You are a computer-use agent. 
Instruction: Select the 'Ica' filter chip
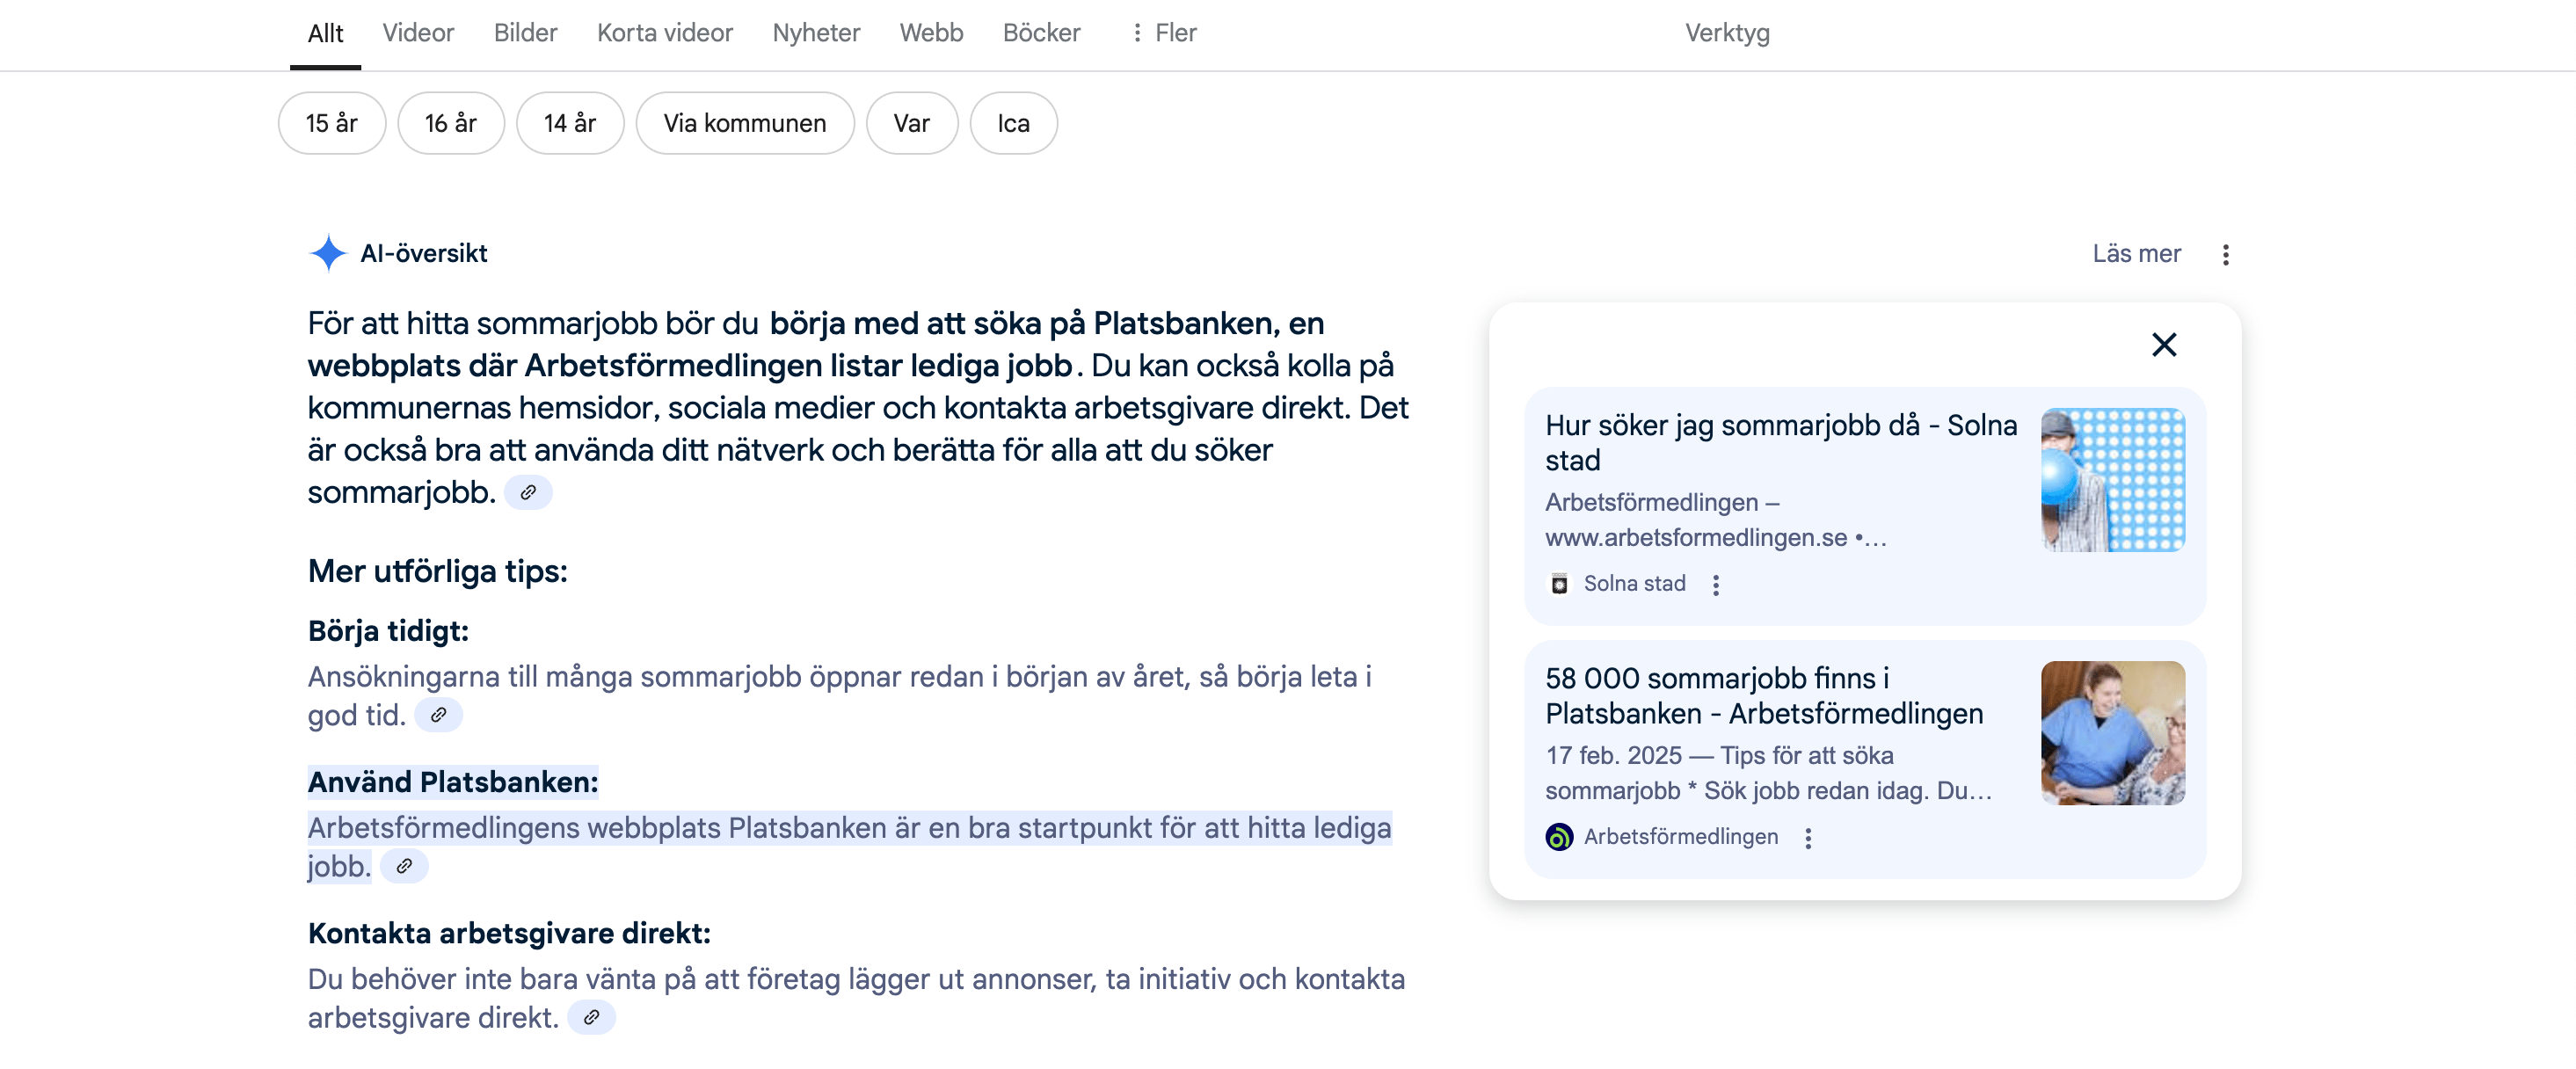(x=1013, y=123)
